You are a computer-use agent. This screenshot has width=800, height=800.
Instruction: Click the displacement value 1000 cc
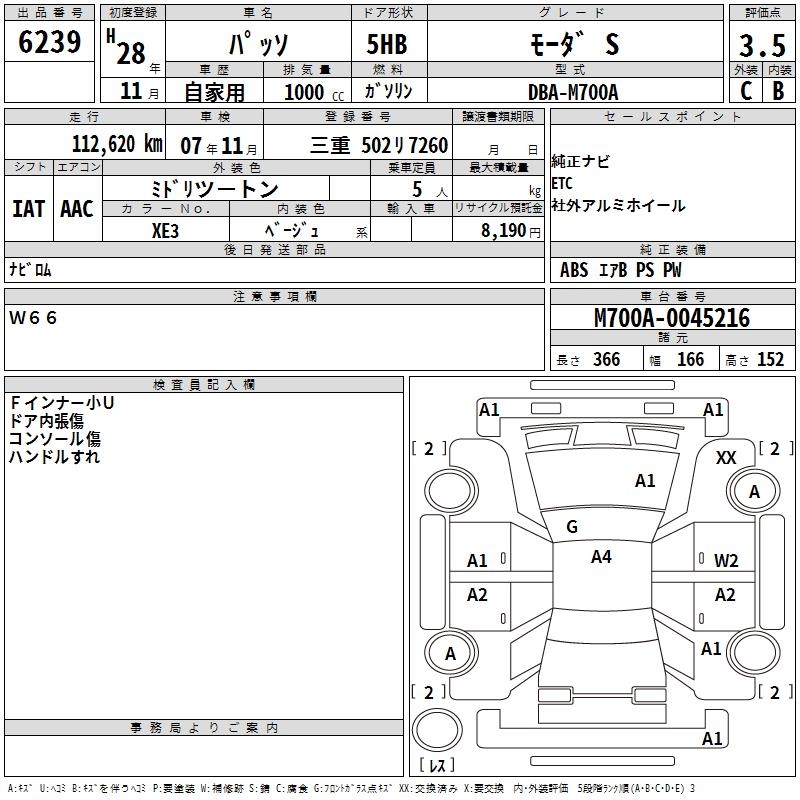(314, 92)
